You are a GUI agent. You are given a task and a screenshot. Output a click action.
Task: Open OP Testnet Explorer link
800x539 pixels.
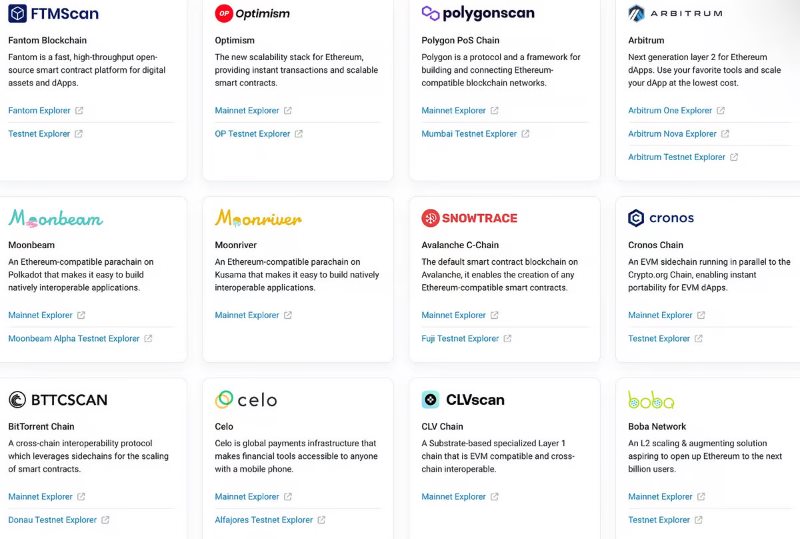(252, 134)
